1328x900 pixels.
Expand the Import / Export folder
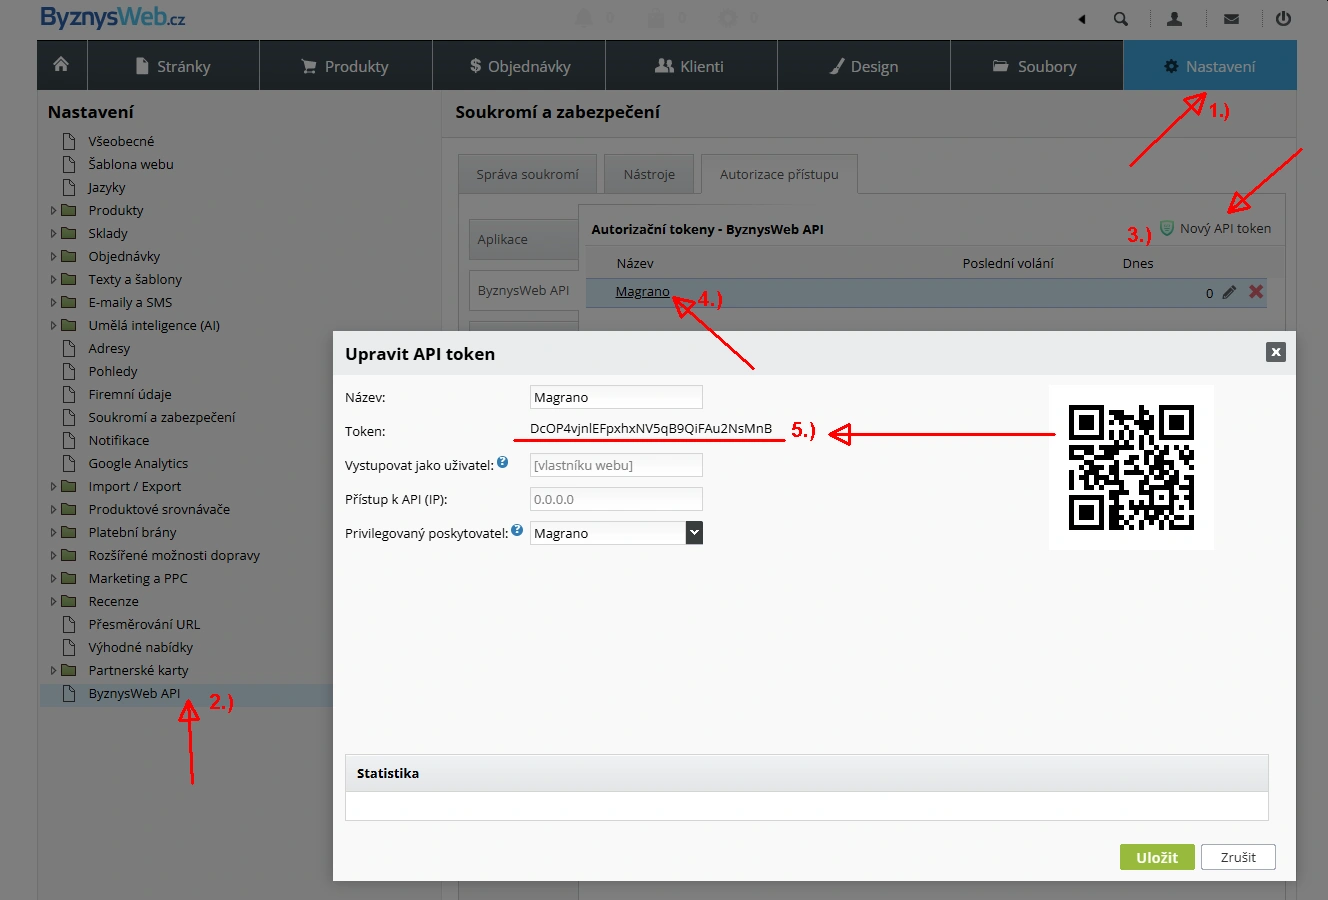point(54,487)
